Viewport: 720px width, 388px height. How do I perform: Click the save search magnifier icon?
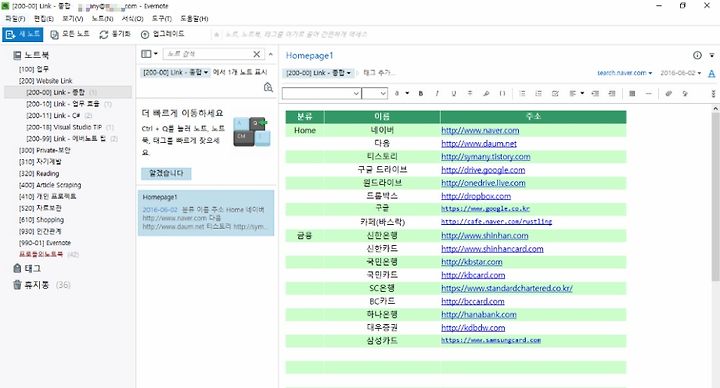268,87
